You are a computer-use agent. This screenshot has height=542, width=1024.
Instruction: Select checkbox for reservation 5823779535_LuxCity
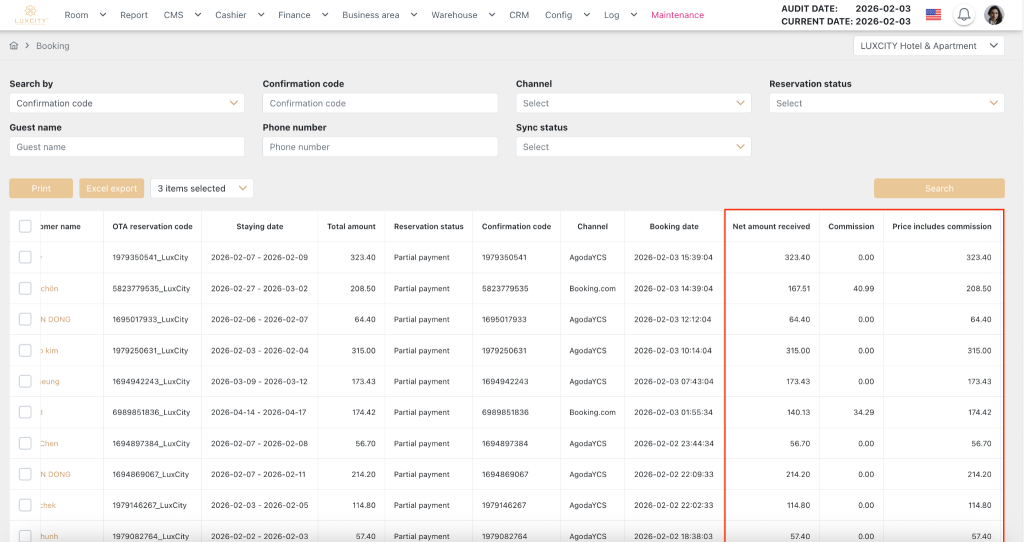coord(25,288)
